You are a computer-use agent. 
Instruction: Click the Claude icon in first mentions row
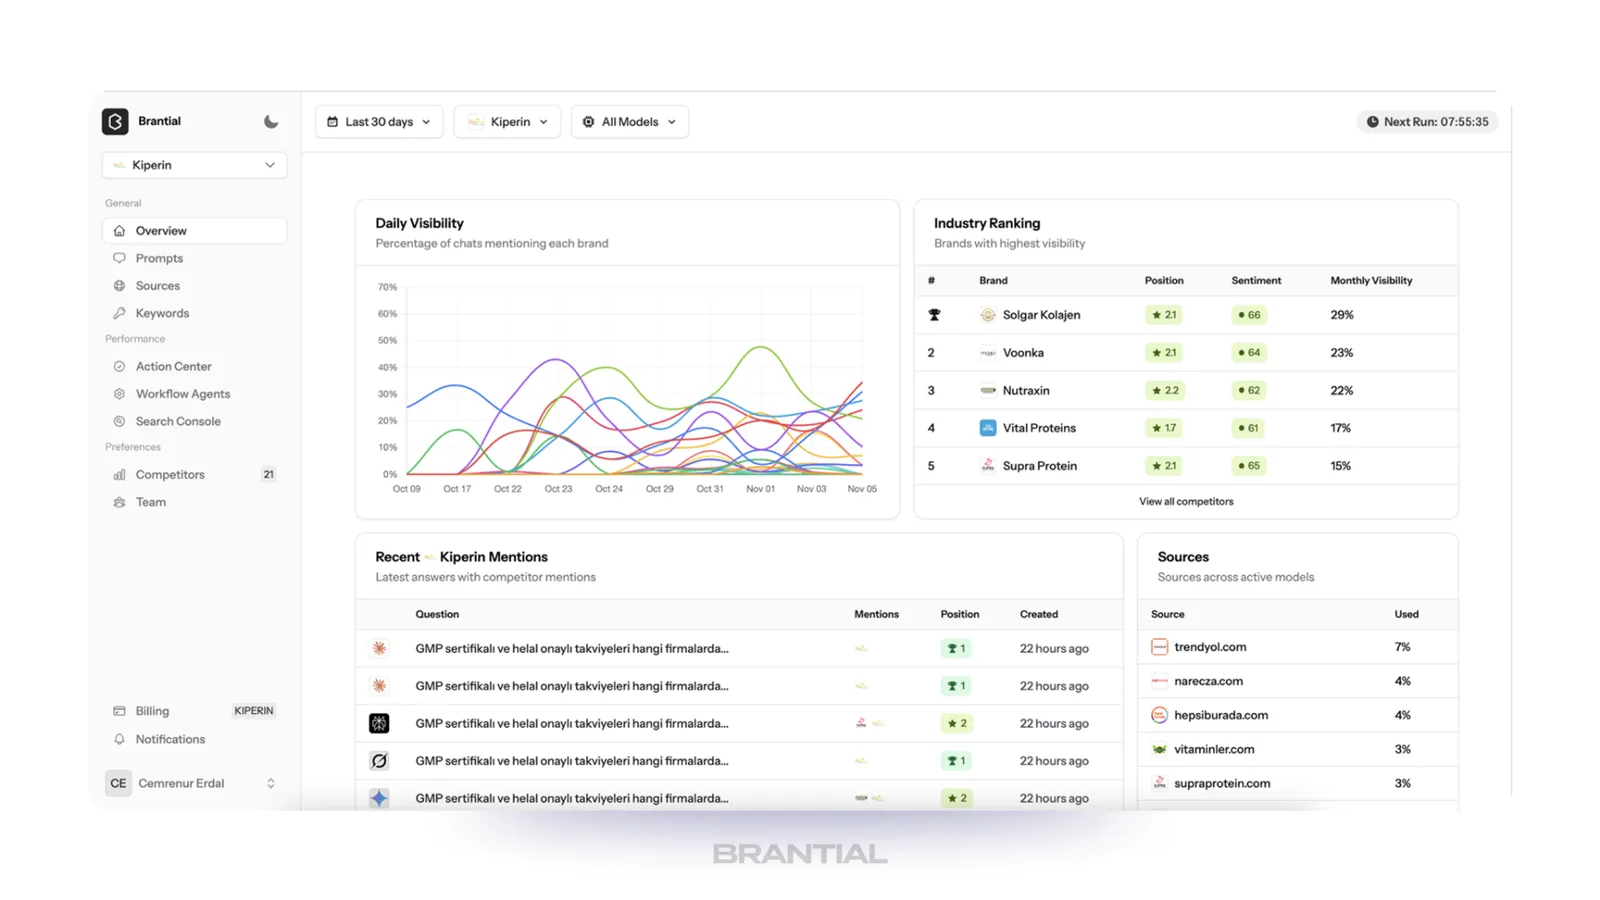point(379,648)
